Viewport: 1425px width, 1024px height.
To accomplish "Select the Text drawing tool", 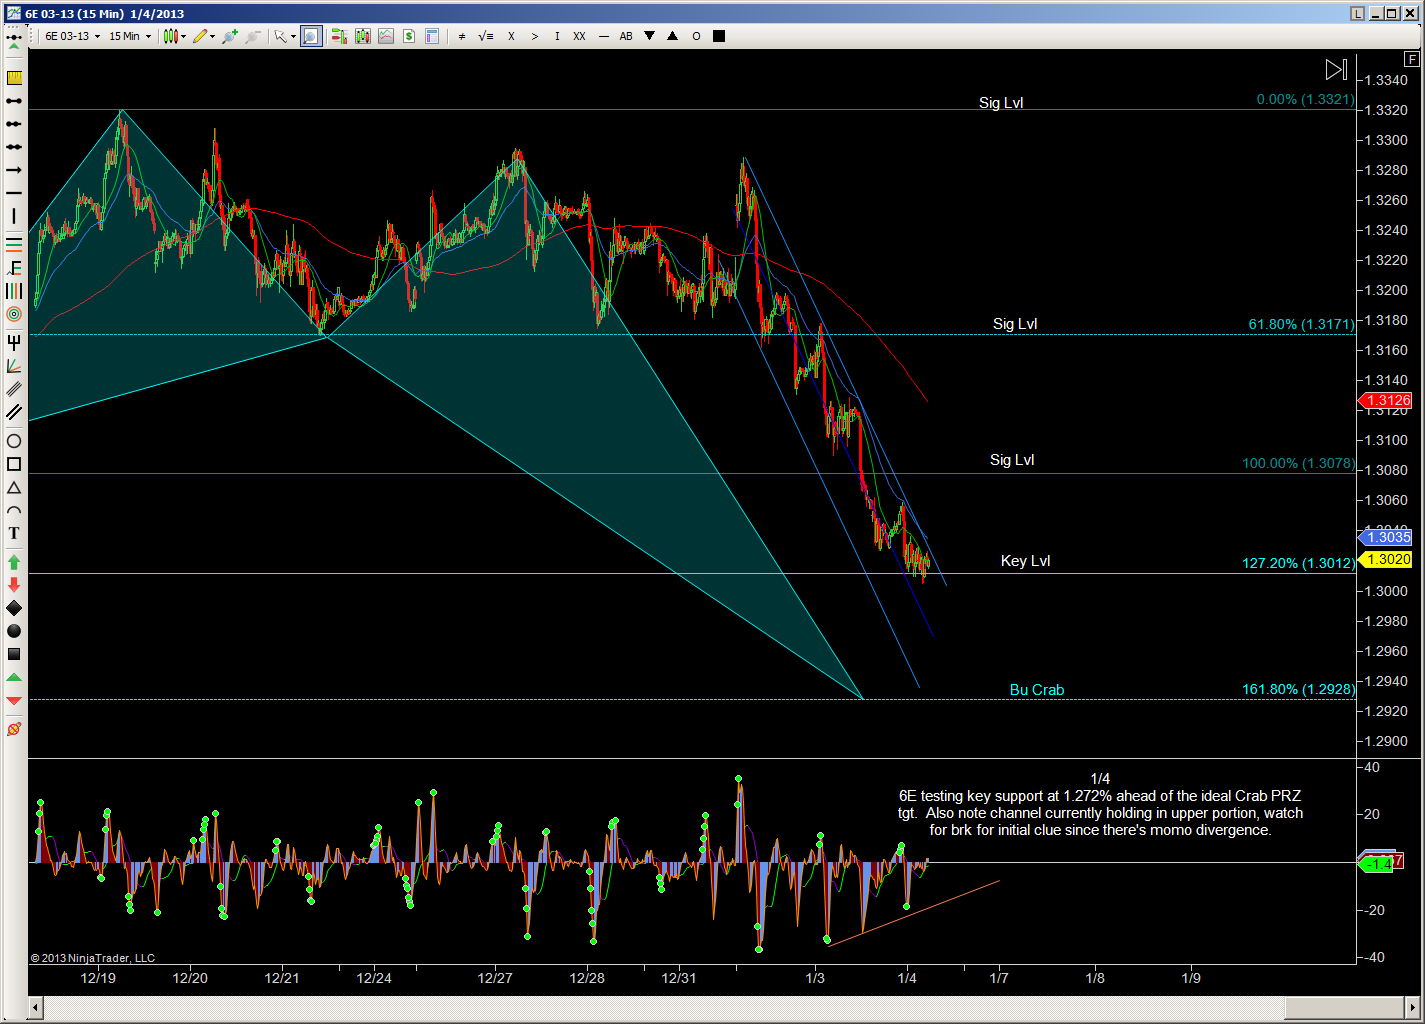I will click(x=14, y=533).
